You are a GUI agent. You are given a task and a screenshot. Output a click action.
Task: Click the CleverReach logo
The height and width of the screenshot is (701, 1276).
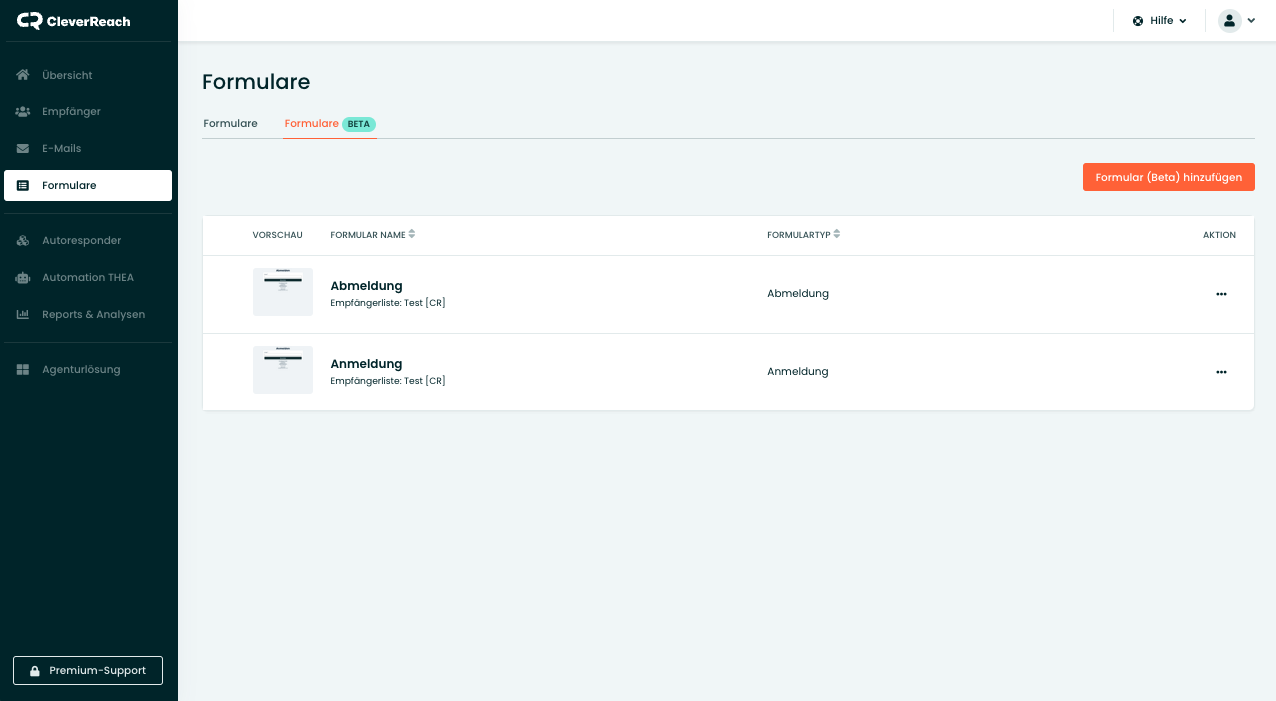coord(73,21)
